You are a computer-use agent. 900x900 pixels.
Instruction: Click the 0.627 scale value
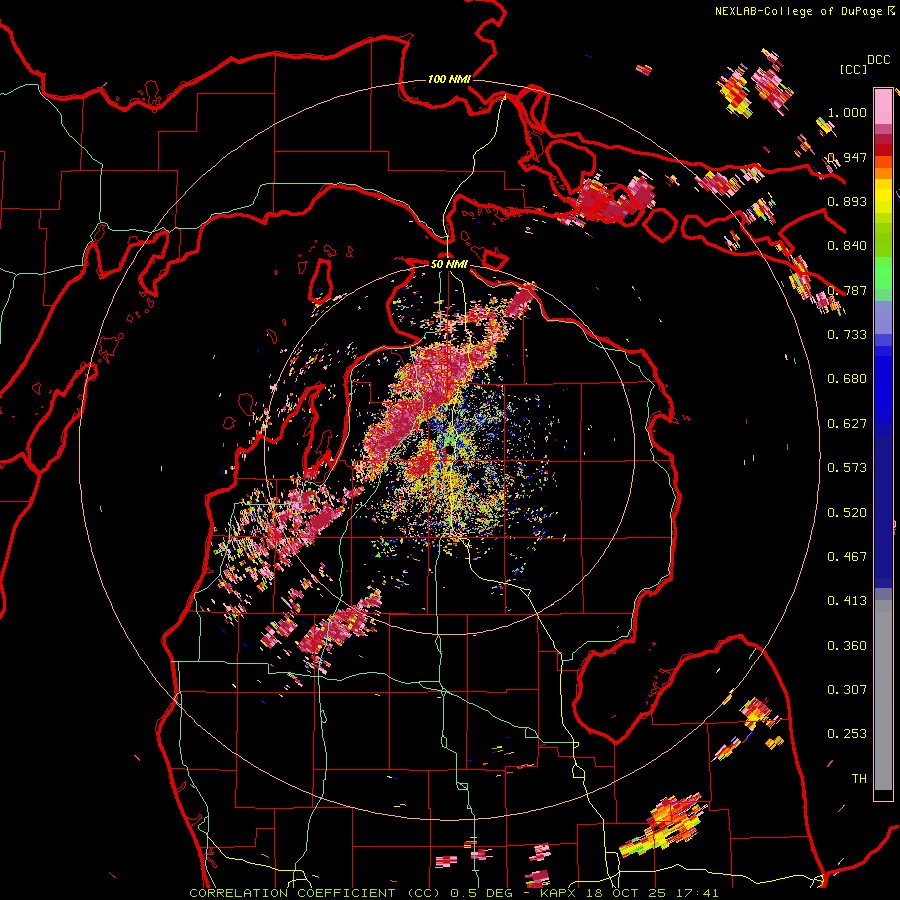[x=847, y=424]
